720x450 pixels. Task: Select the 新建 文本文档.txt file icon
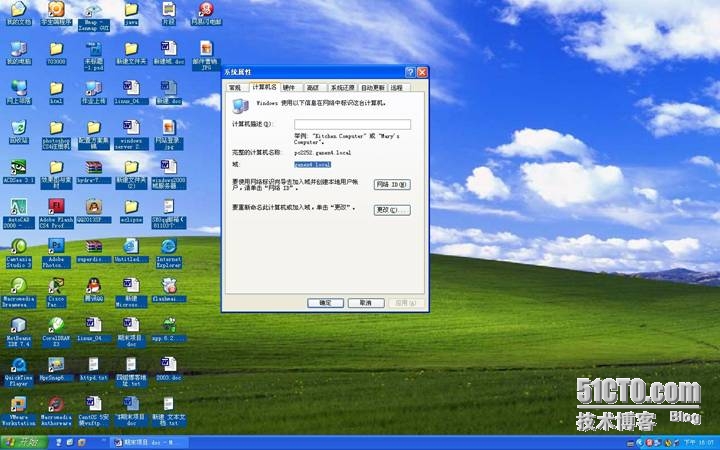point(169,411)
